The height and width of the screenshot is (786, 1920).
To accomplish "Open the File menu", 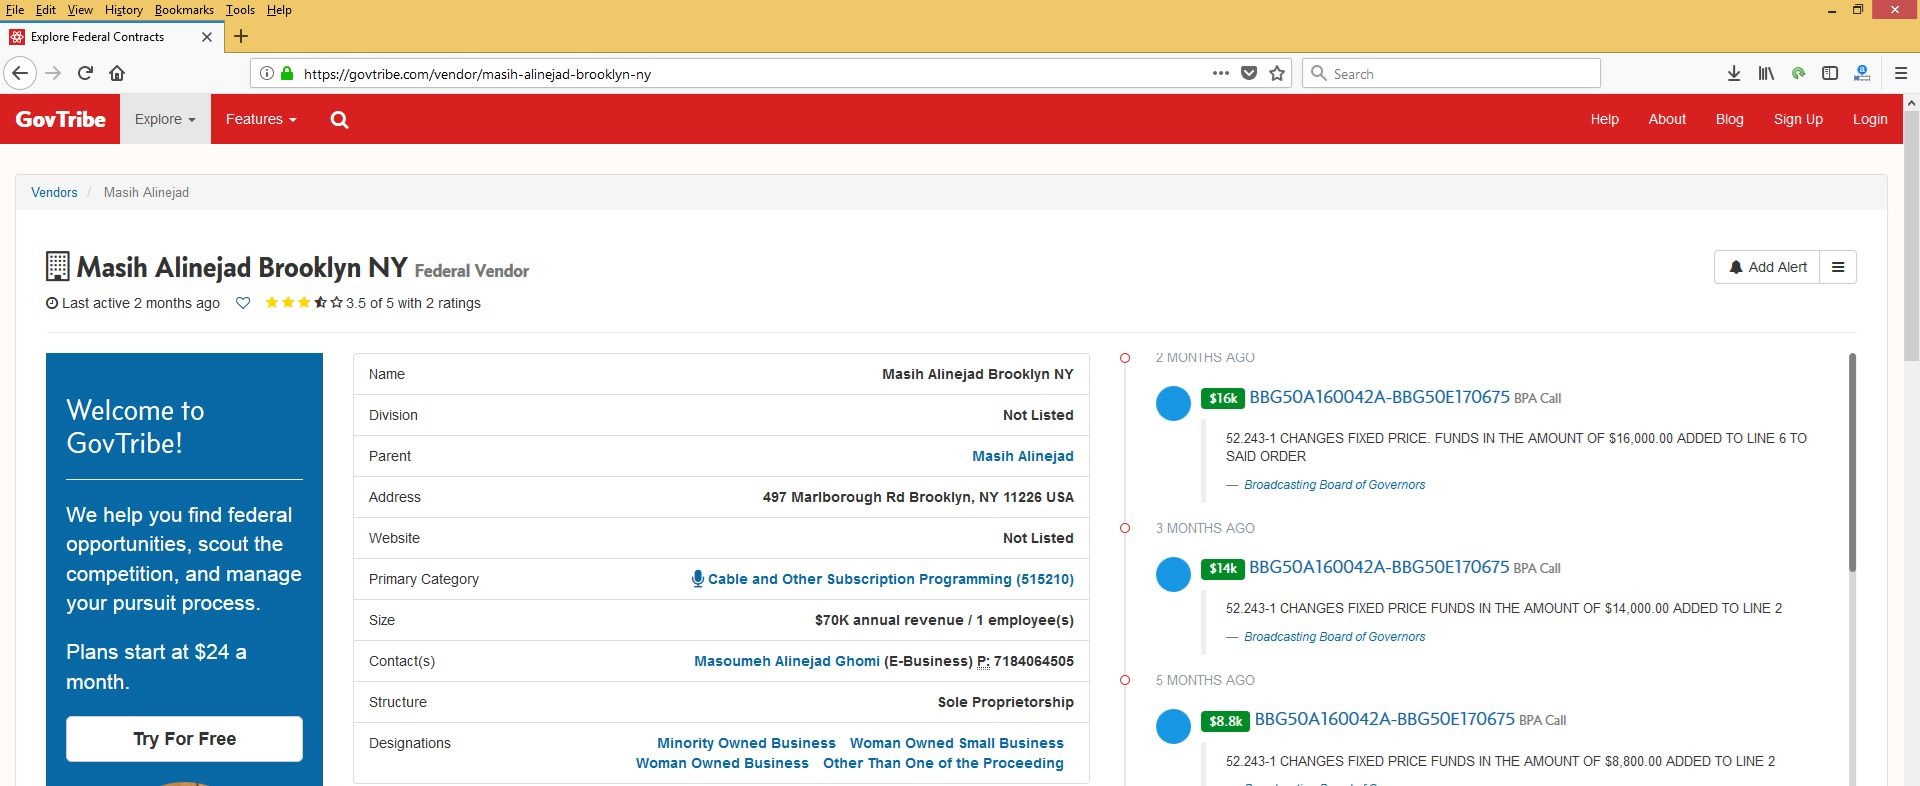I will click(x=15, y=10).
